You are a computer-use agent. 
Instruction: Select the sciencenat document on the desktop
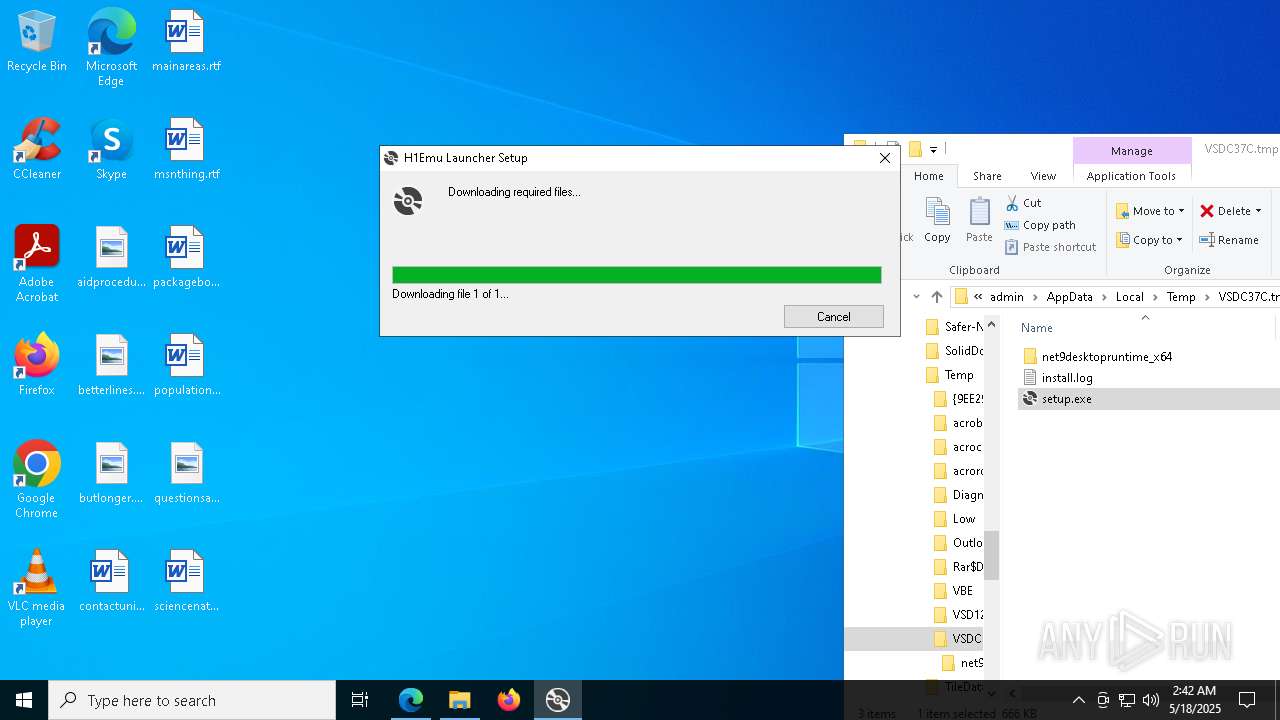(x=186, y=582)
